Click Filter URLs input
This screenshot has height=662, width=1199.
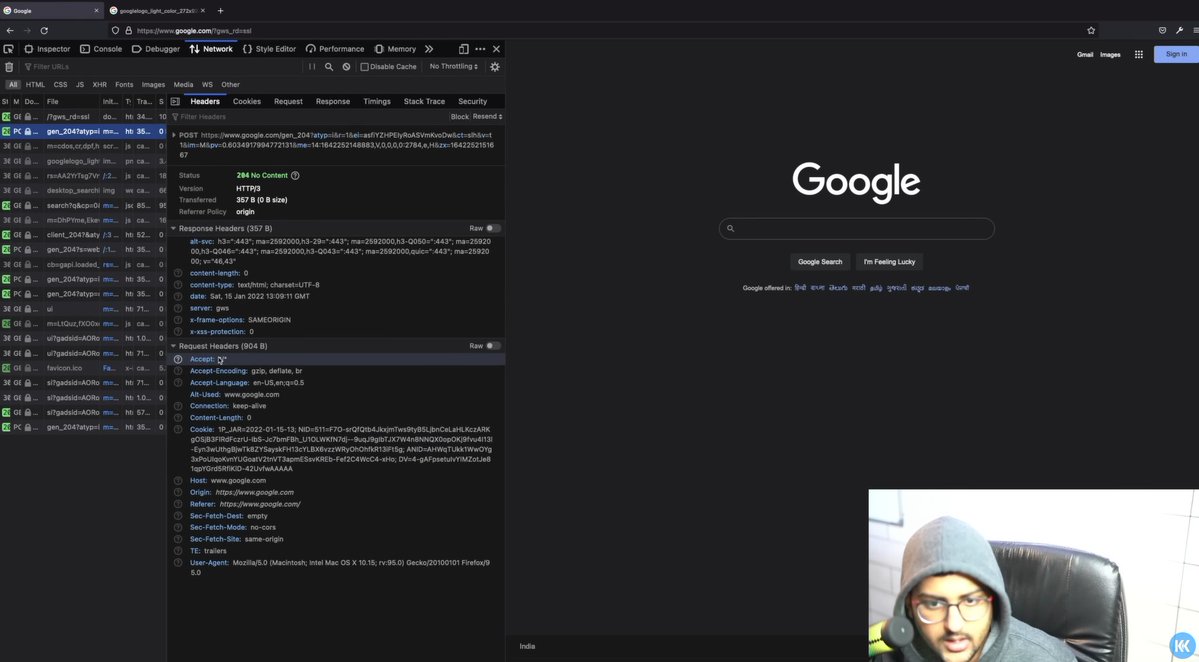click(x=161, y=67)
